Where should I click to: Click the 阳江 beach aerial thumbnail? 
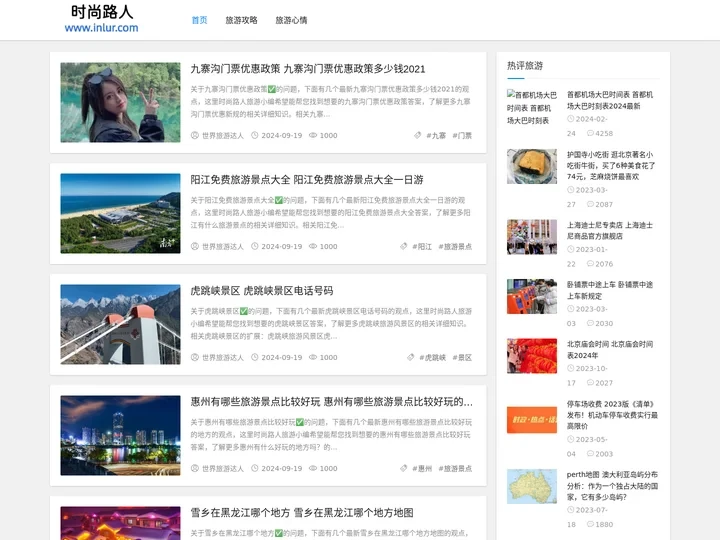click(120, 213)
